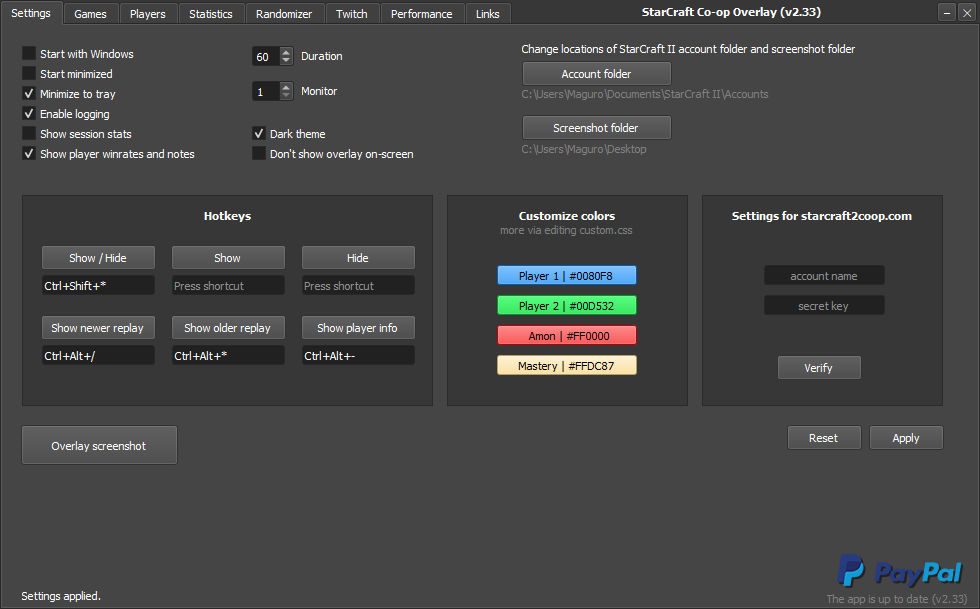Focus the Show hotkey shortcut field
The width and height of the screenshot is (980, 609).
pyautogui.click(x=228, y=285)
